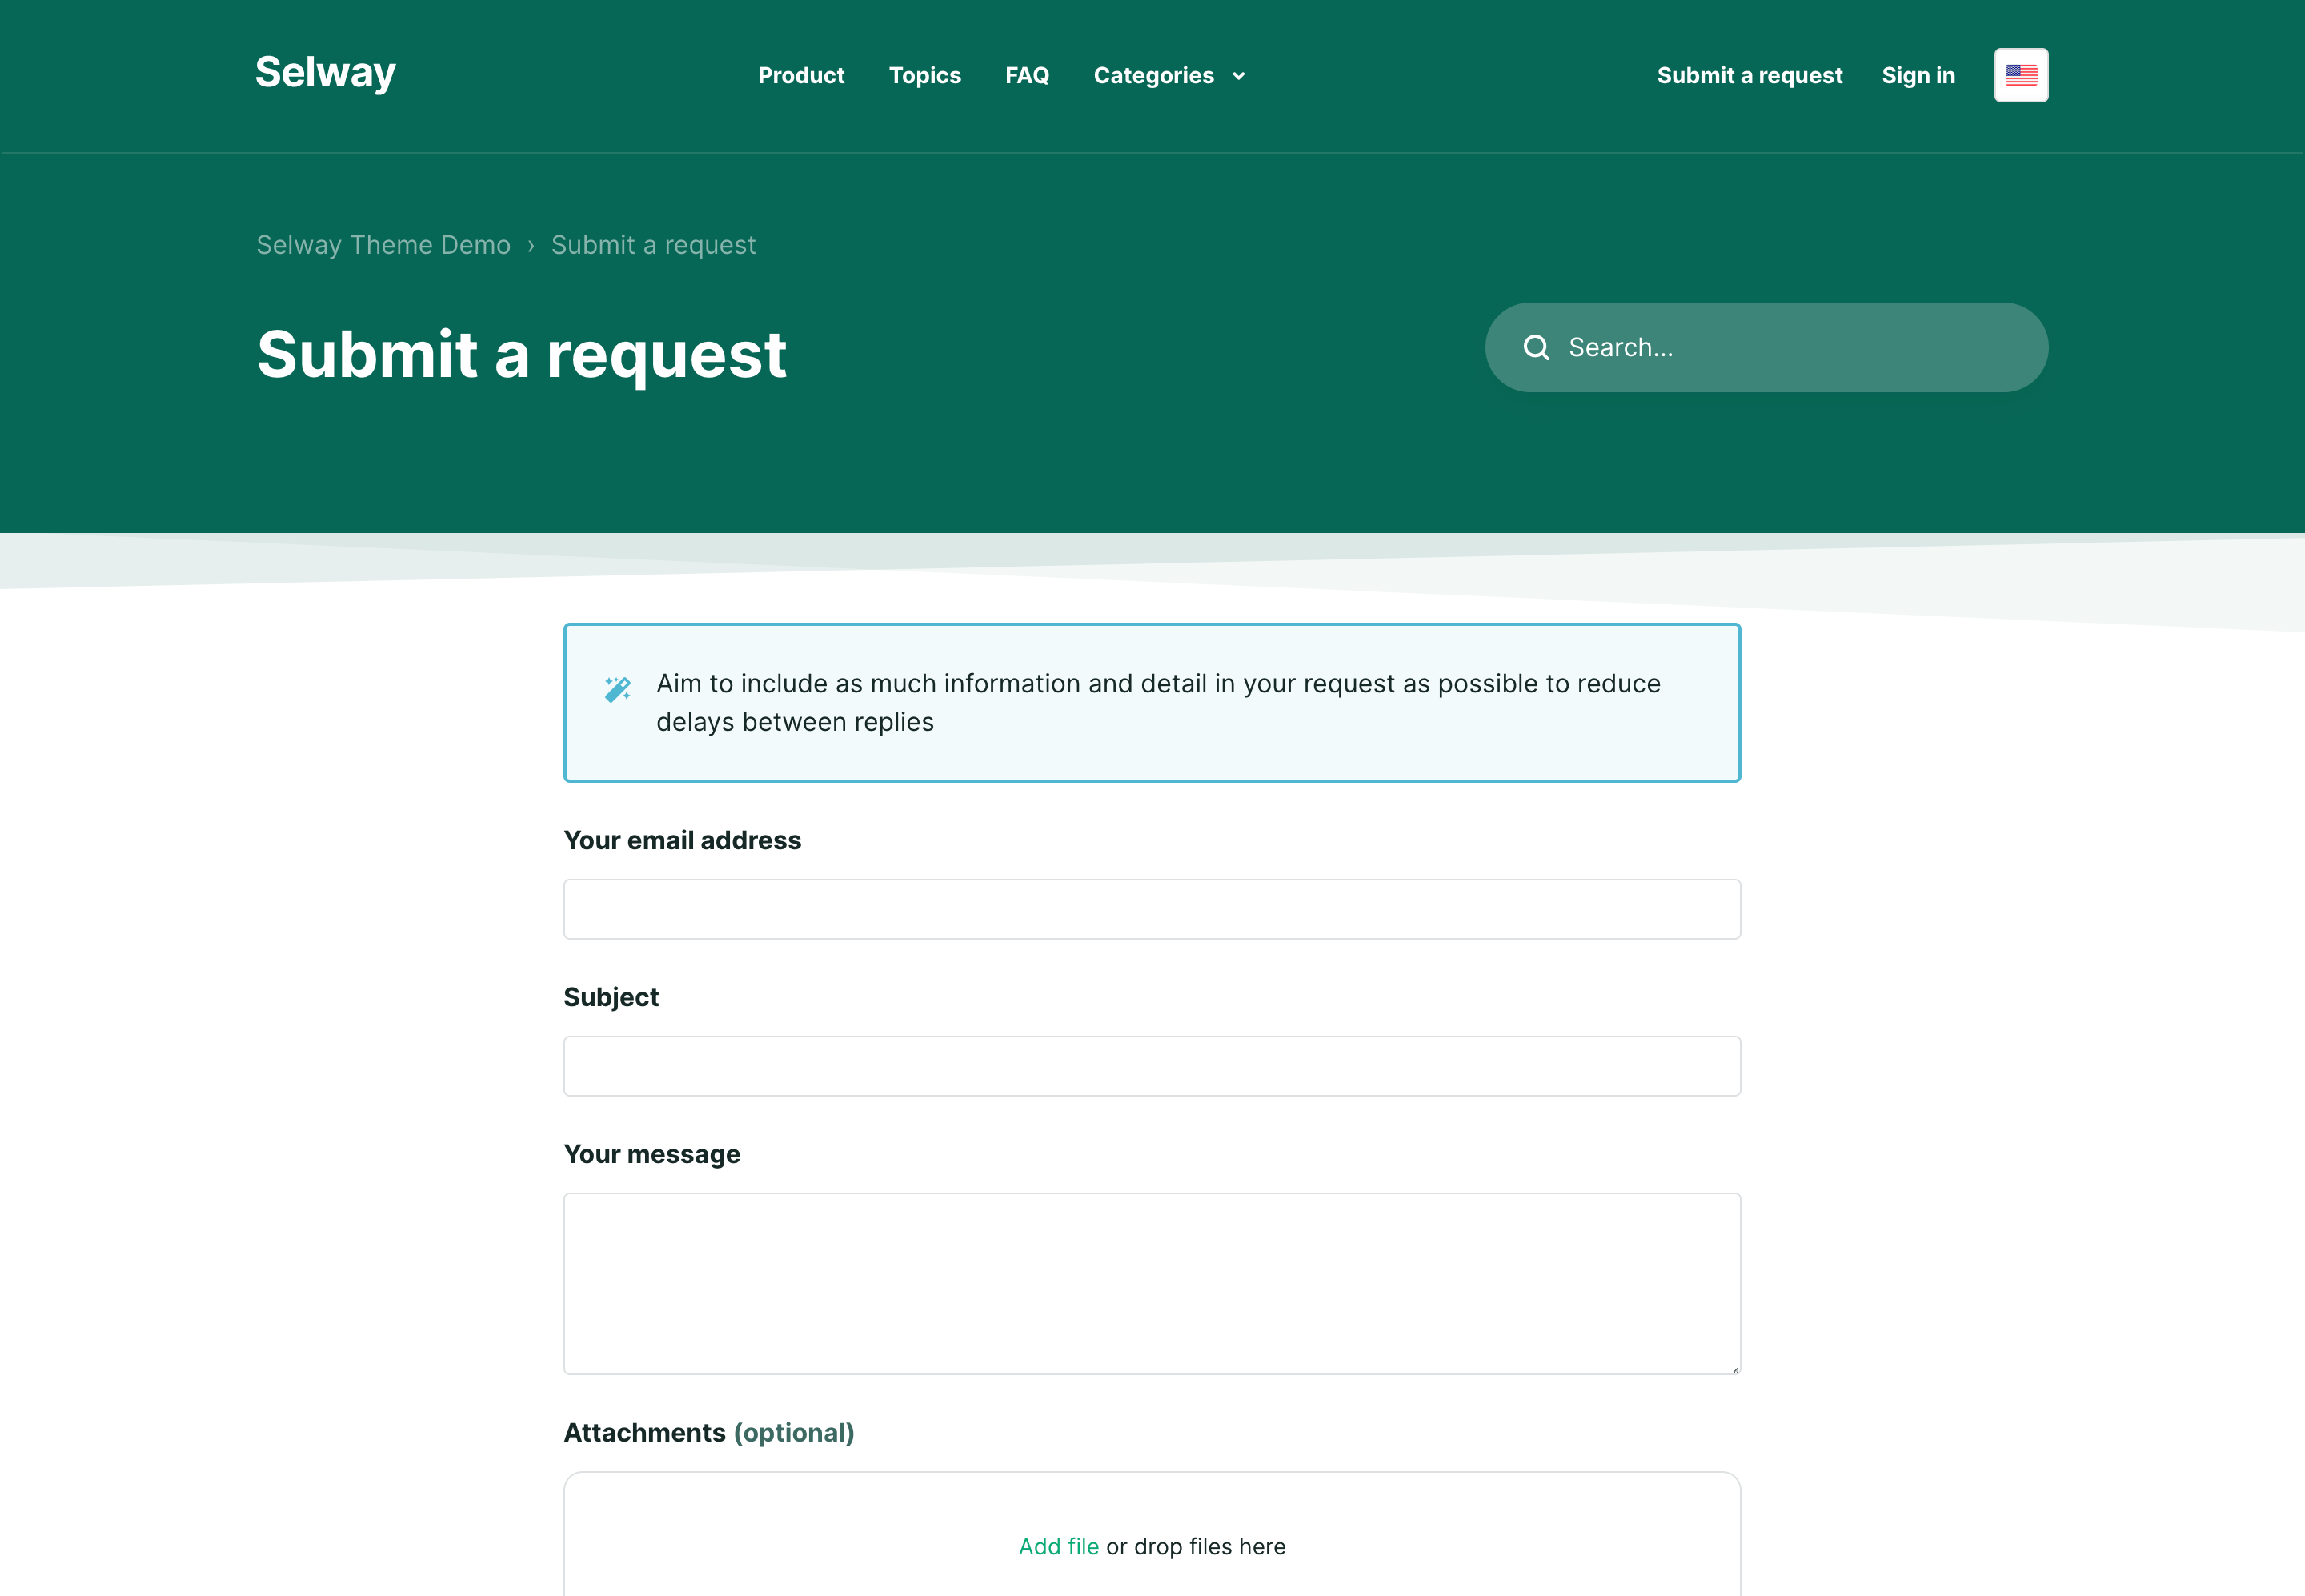Click the Your email address field
Viewport: 2305px width, 1596px height.
click(1152, 909)
